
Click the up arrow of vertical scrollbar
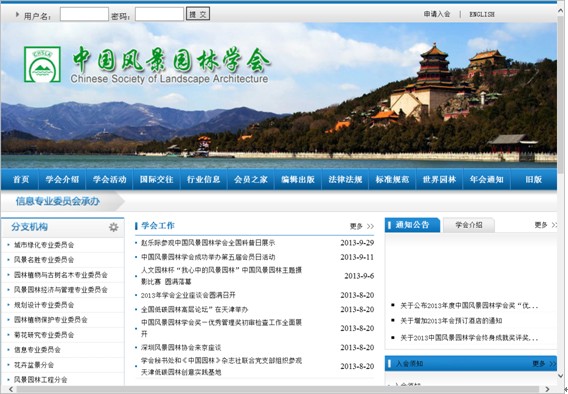click(x=561, y=11)
